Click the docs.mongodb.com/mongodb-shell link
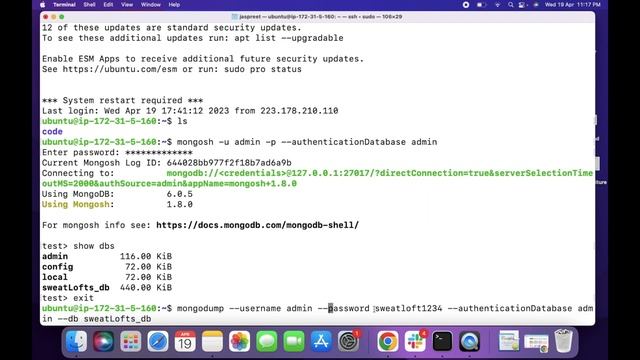640x360 pixels. (x=258, y=225)
